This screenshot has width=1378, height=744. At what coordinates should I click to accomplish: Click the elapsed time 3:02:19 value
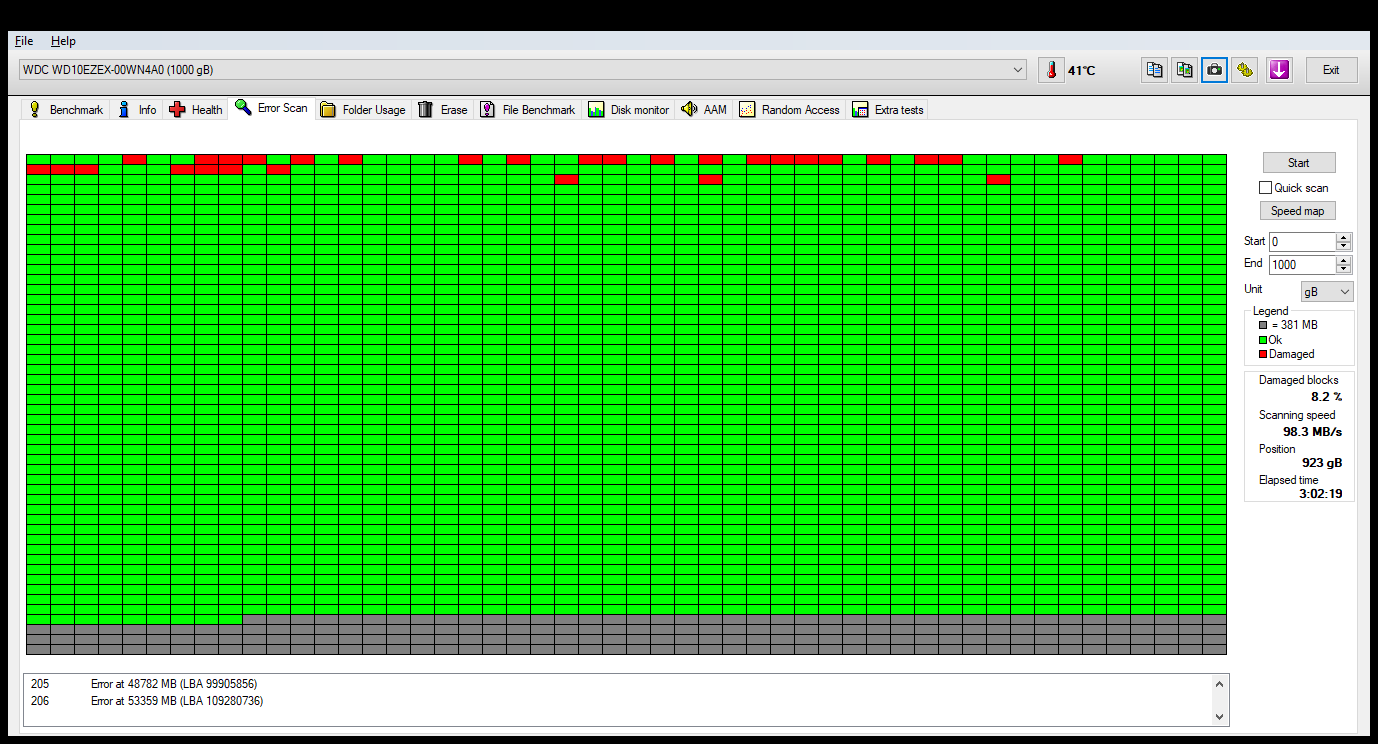click(x=1320, y=494)
